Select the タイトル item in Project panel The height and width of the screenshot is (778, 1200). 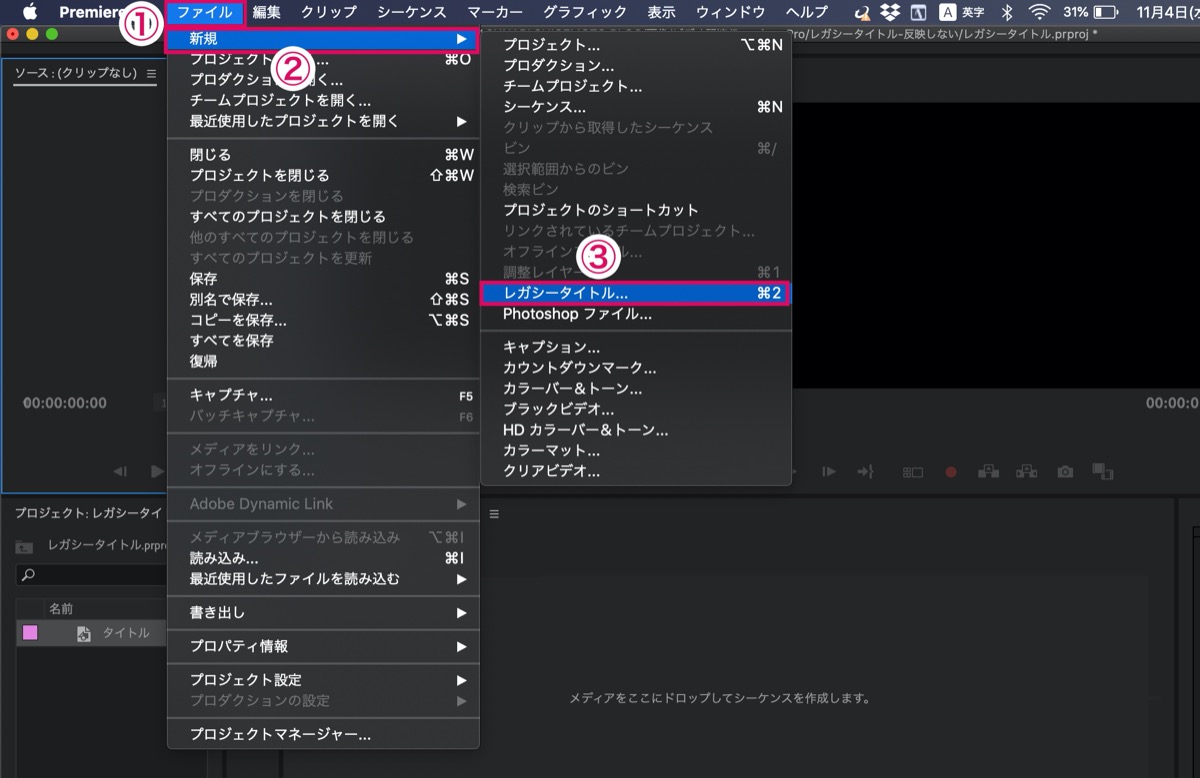click(x=126, y=633)
